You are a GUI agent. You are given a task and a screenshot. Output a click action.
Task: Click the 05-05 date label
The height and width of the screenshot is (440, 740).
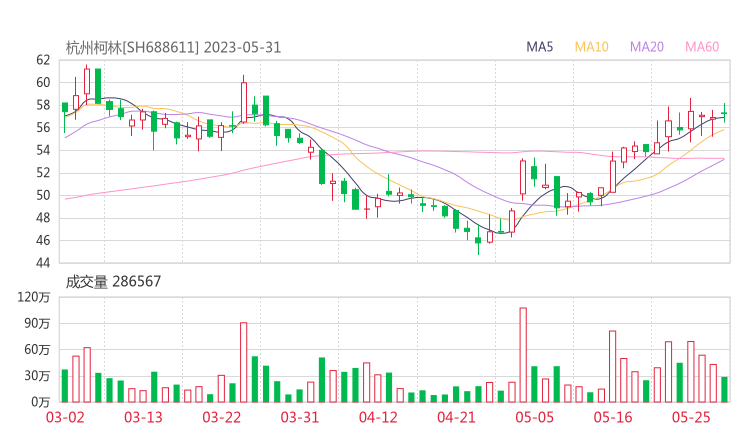pyautogui.click(x=534, y=417)
